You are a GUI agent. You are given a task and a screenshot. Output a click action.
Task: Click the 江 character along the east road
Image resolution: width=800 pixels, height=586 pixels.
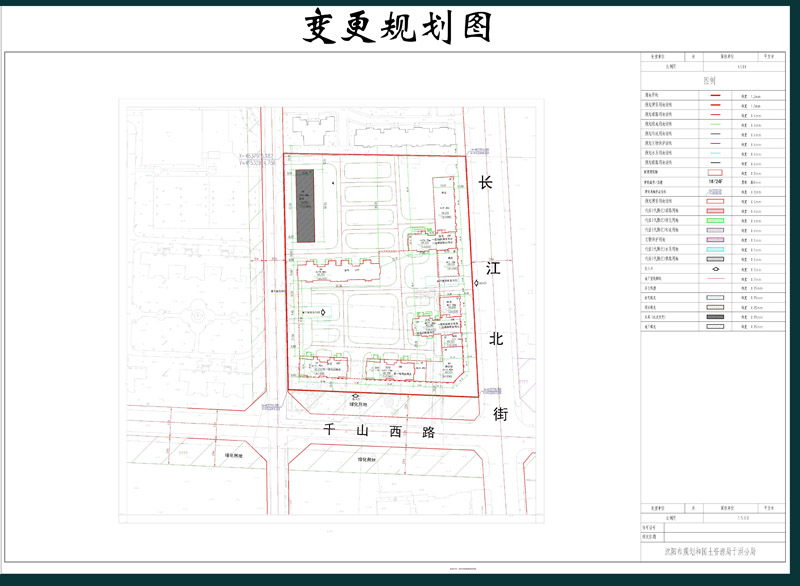pyautogui.click(x=494, y=268)
